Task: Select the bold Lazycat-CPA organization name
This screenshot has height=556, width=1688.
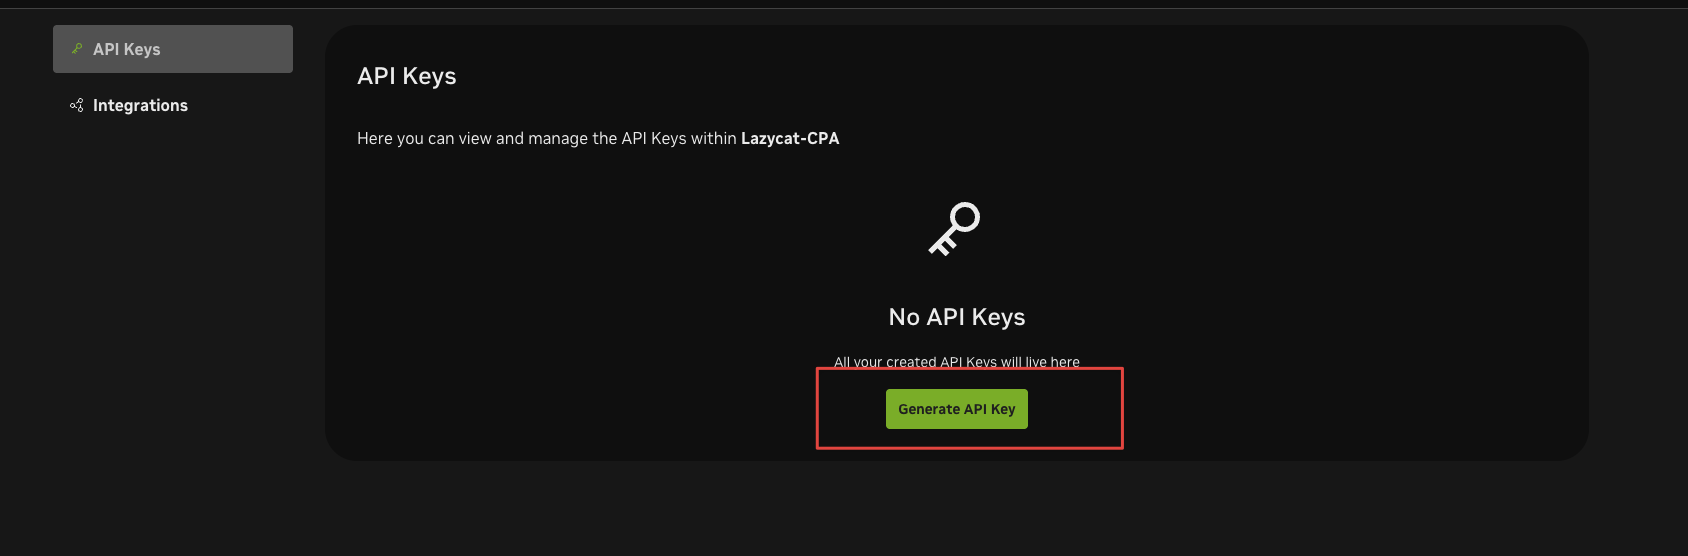Action: tap(790, 138)
